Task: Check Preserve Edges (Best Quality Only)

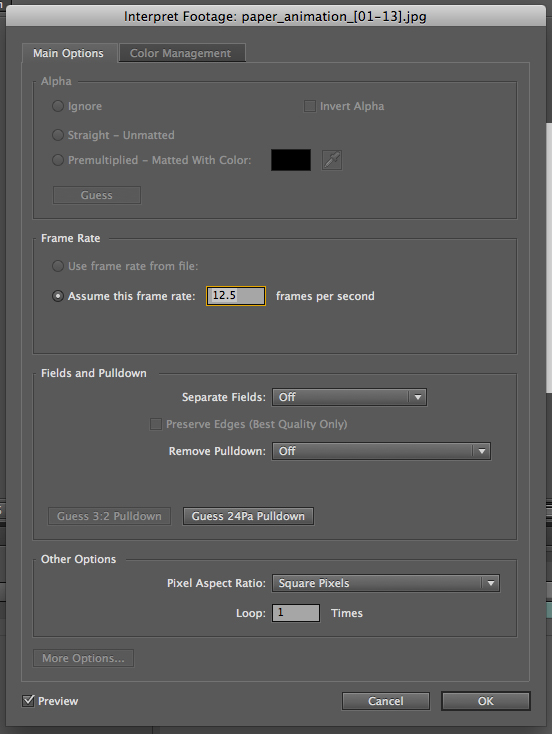Action: pos(155,424)
